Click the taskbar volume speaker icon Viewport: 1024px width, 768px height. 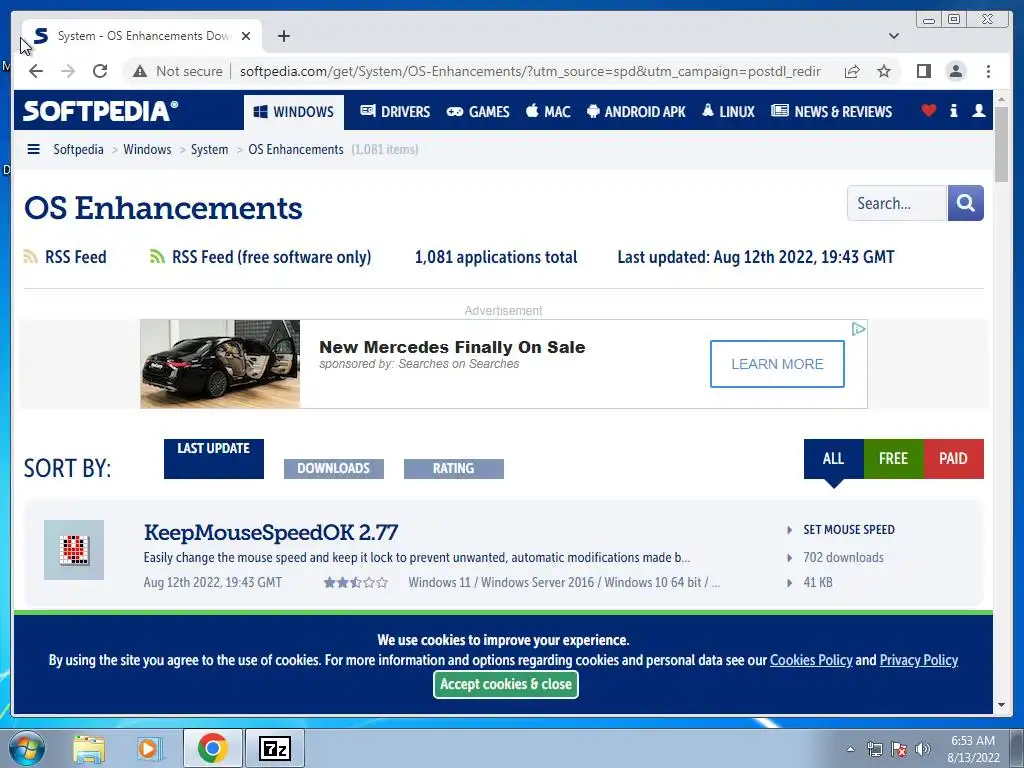(923, 749)
